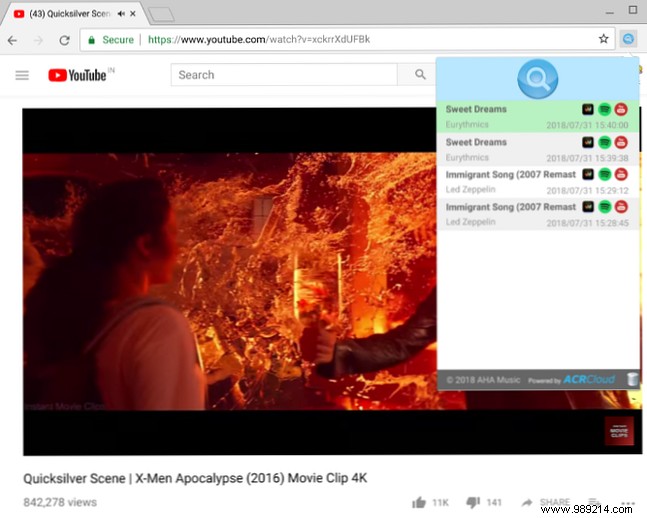Clear history with trash can icon
The image size is (647, 518).
tap(632, 379)
